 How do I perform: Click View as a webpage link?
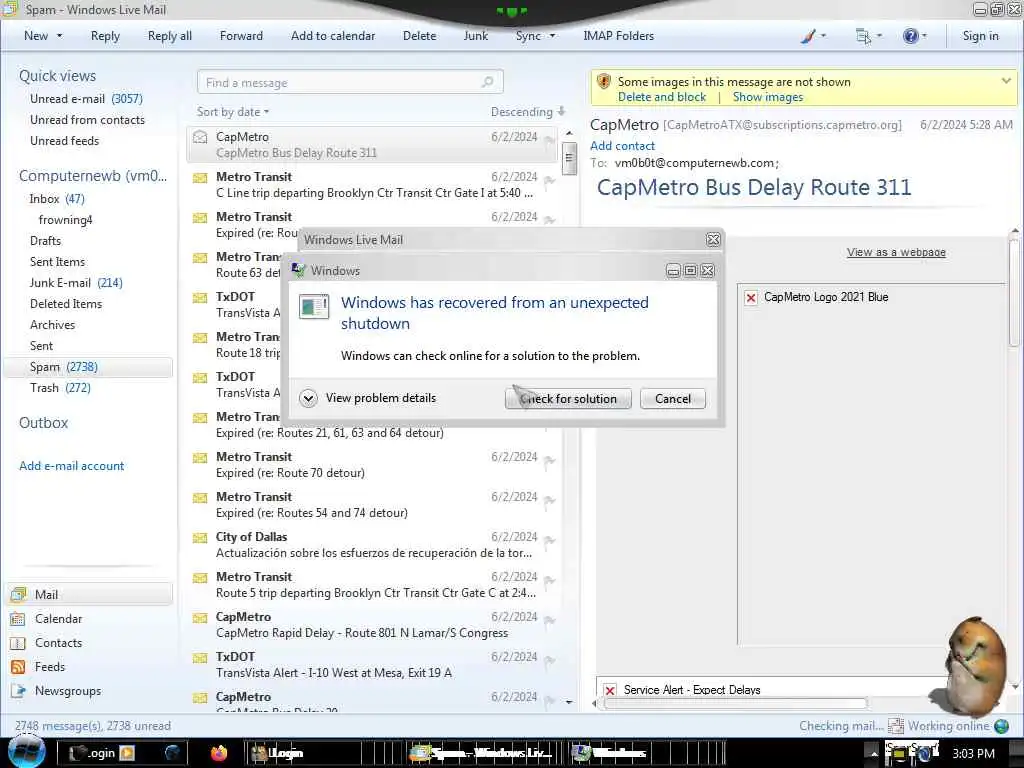click(x=896, y=252)
